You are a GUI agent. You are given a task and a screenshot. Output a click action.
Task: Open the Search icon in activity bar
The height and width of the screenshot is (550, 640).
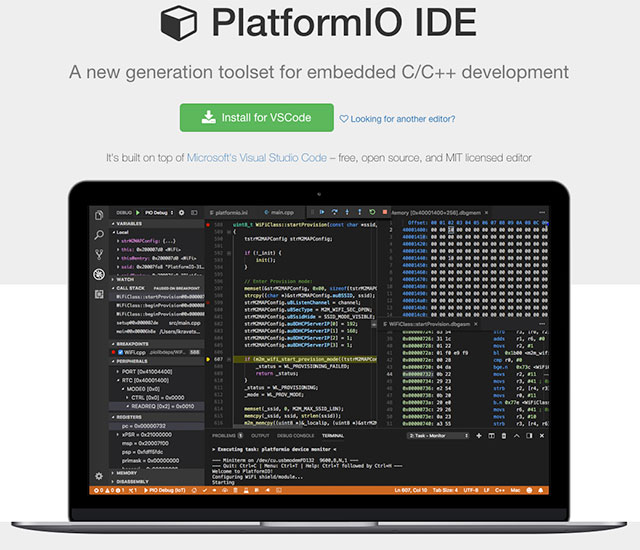pos(99,234)
